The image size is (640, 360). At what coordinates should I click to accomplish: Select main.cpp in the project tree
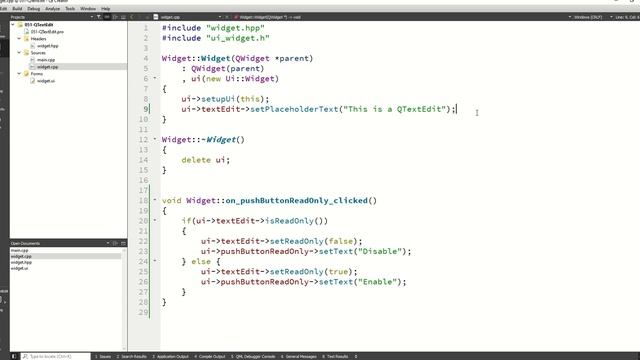(x=46, y=60)
